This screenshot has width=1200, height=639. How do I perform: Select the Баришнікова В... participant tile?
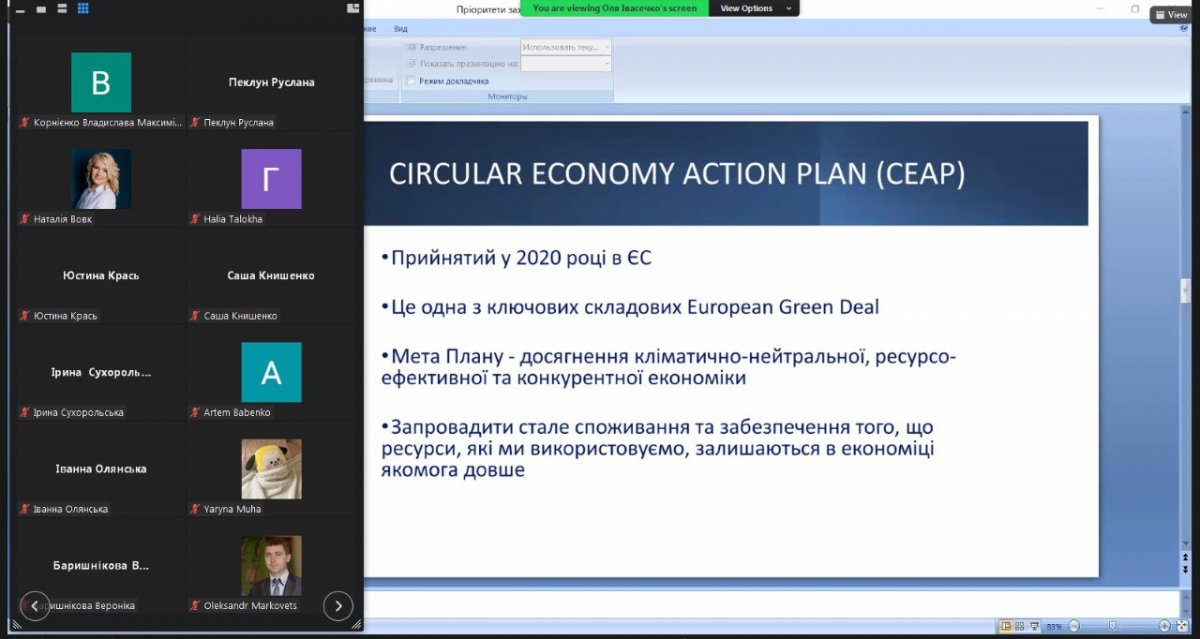101,566
